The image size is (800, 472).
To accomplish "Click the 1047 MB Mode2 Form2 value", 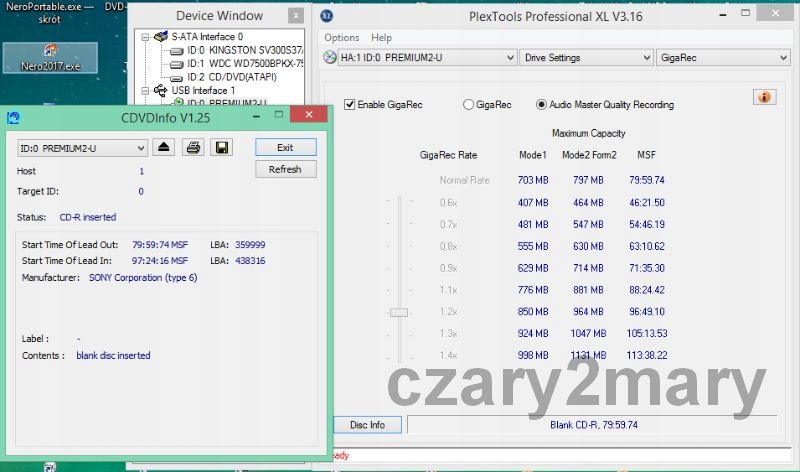I will [x=588, y=333].
